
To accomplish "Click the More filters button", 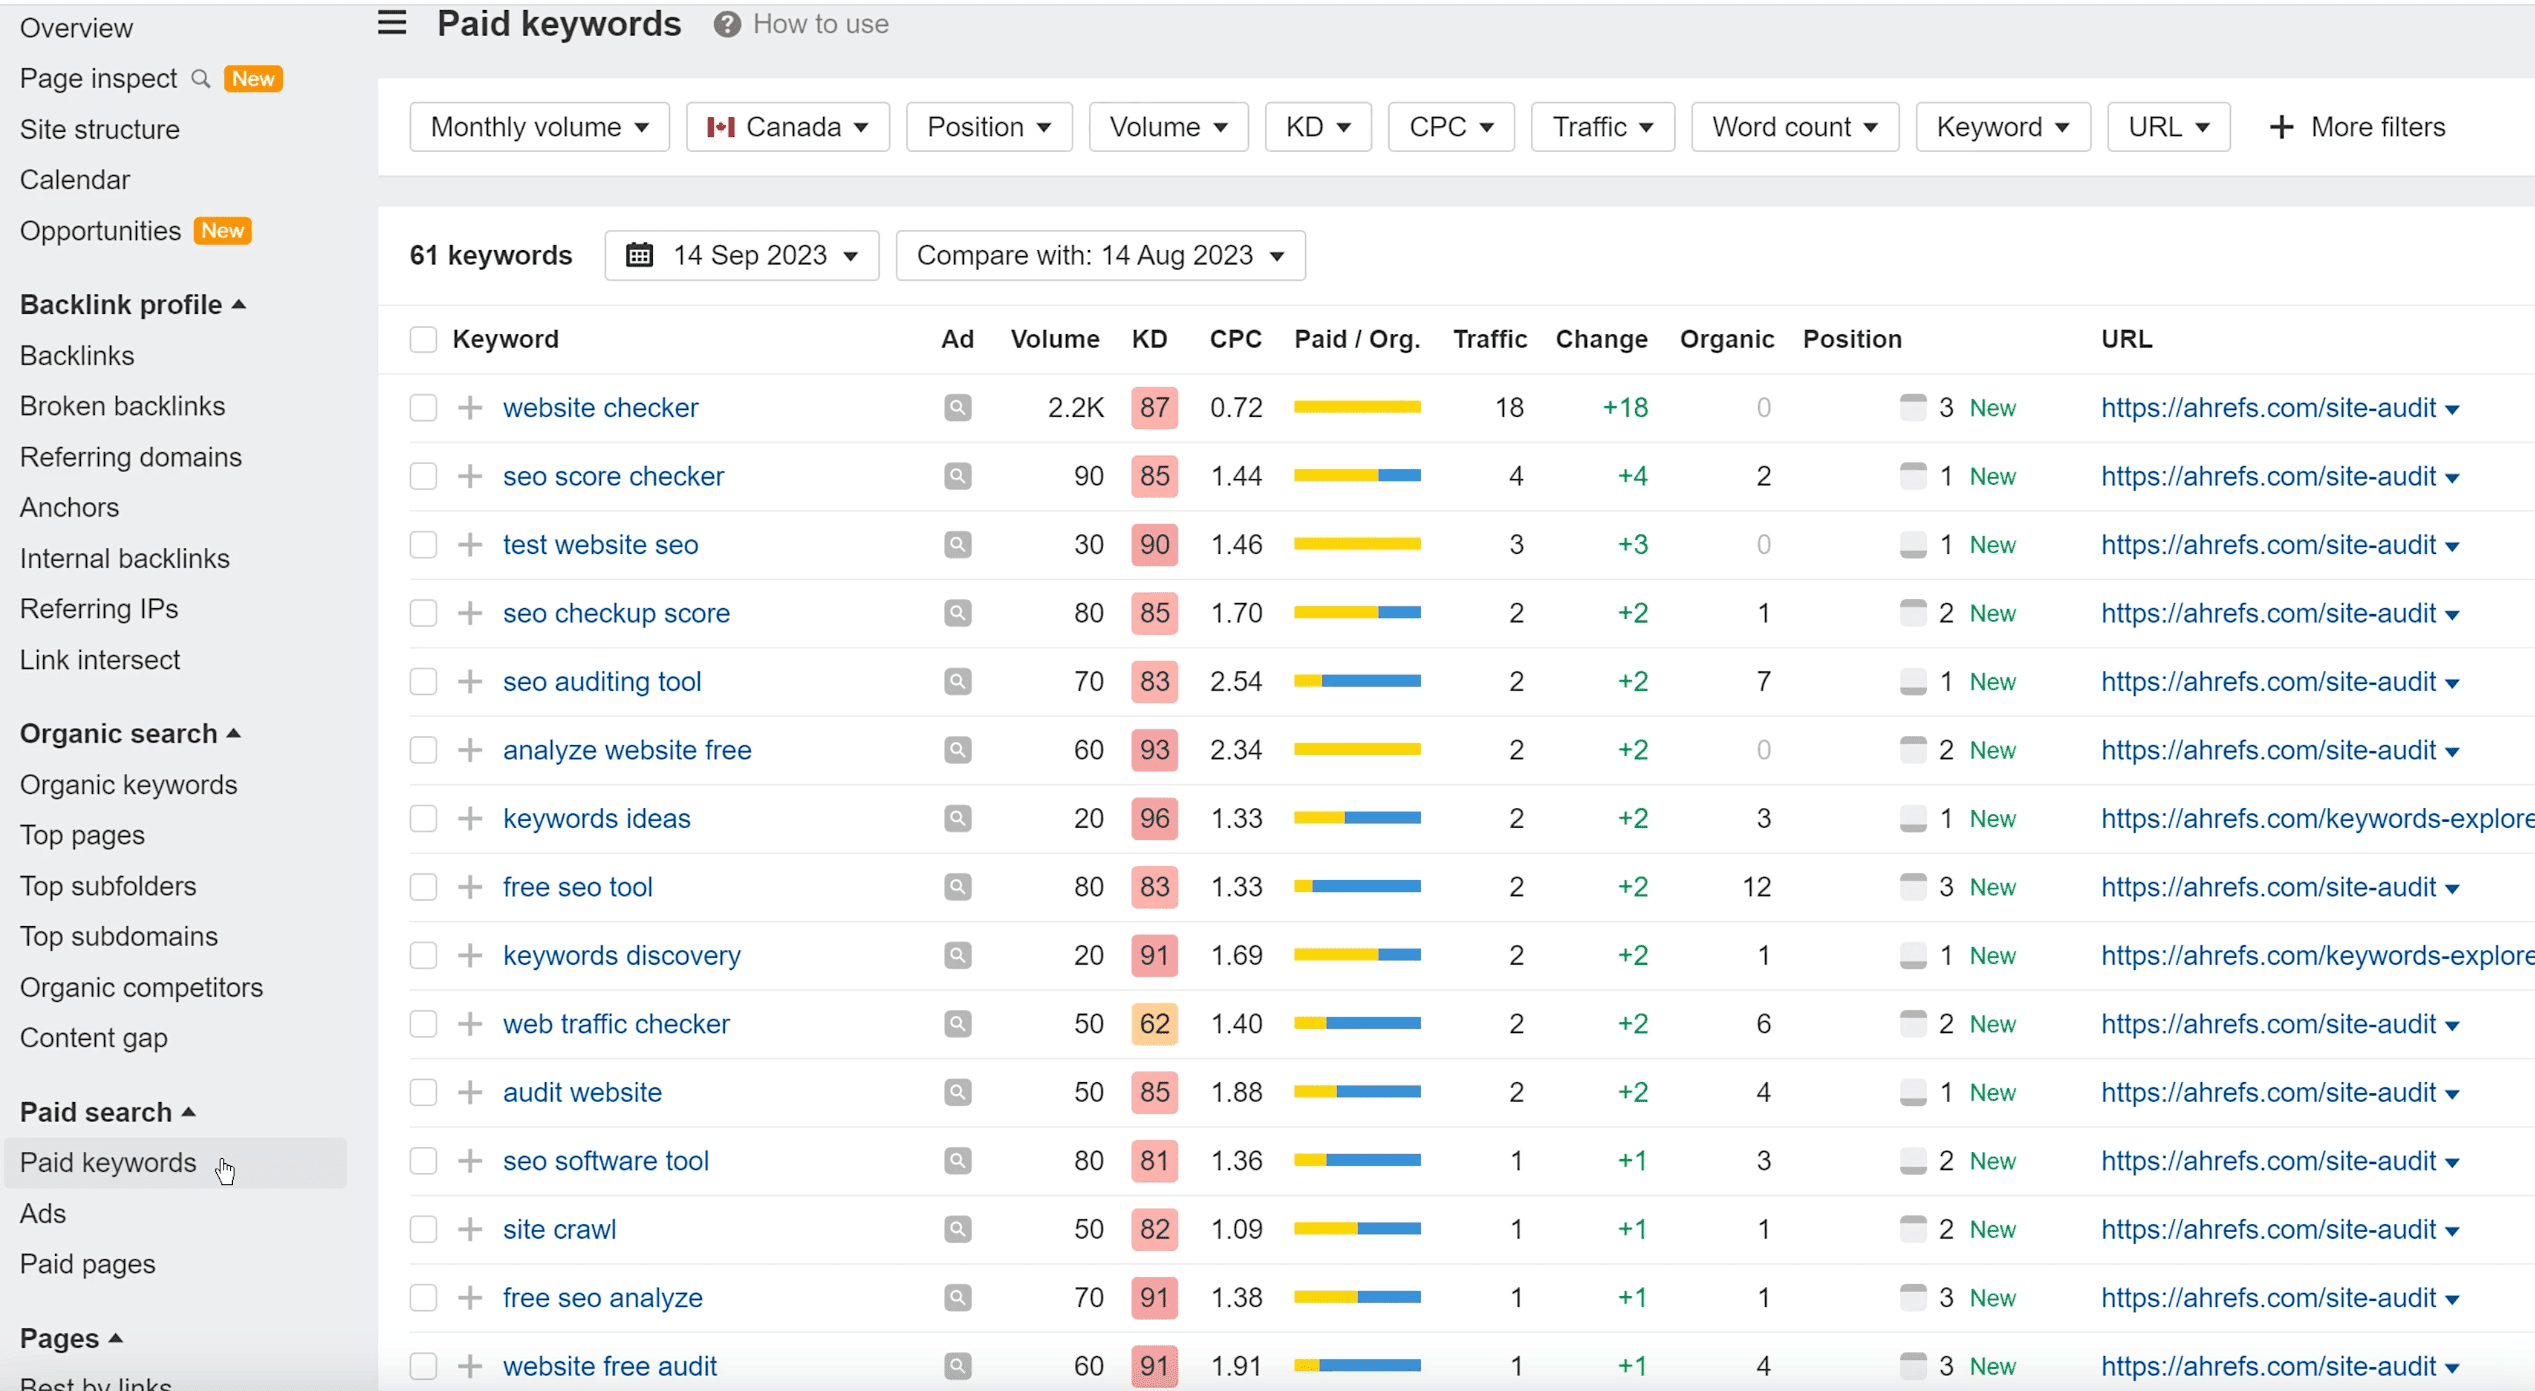I will 2357,126.
